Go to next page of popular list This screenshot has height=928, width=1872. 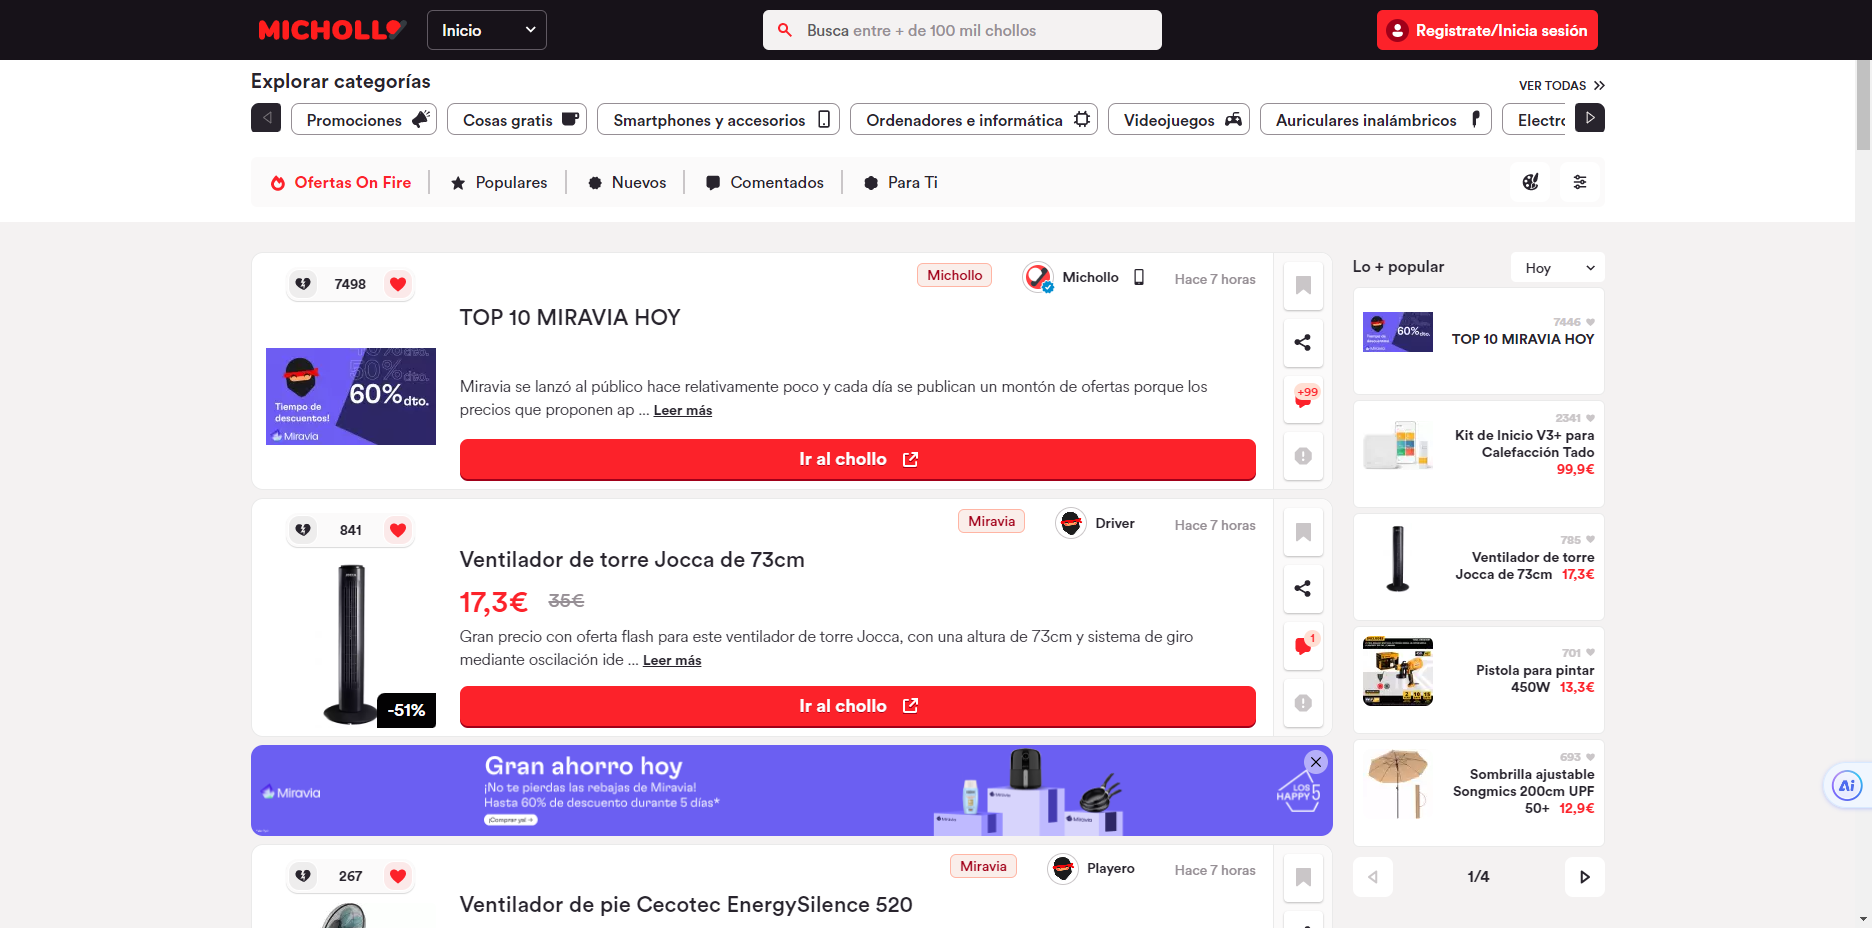point(1585,877)
